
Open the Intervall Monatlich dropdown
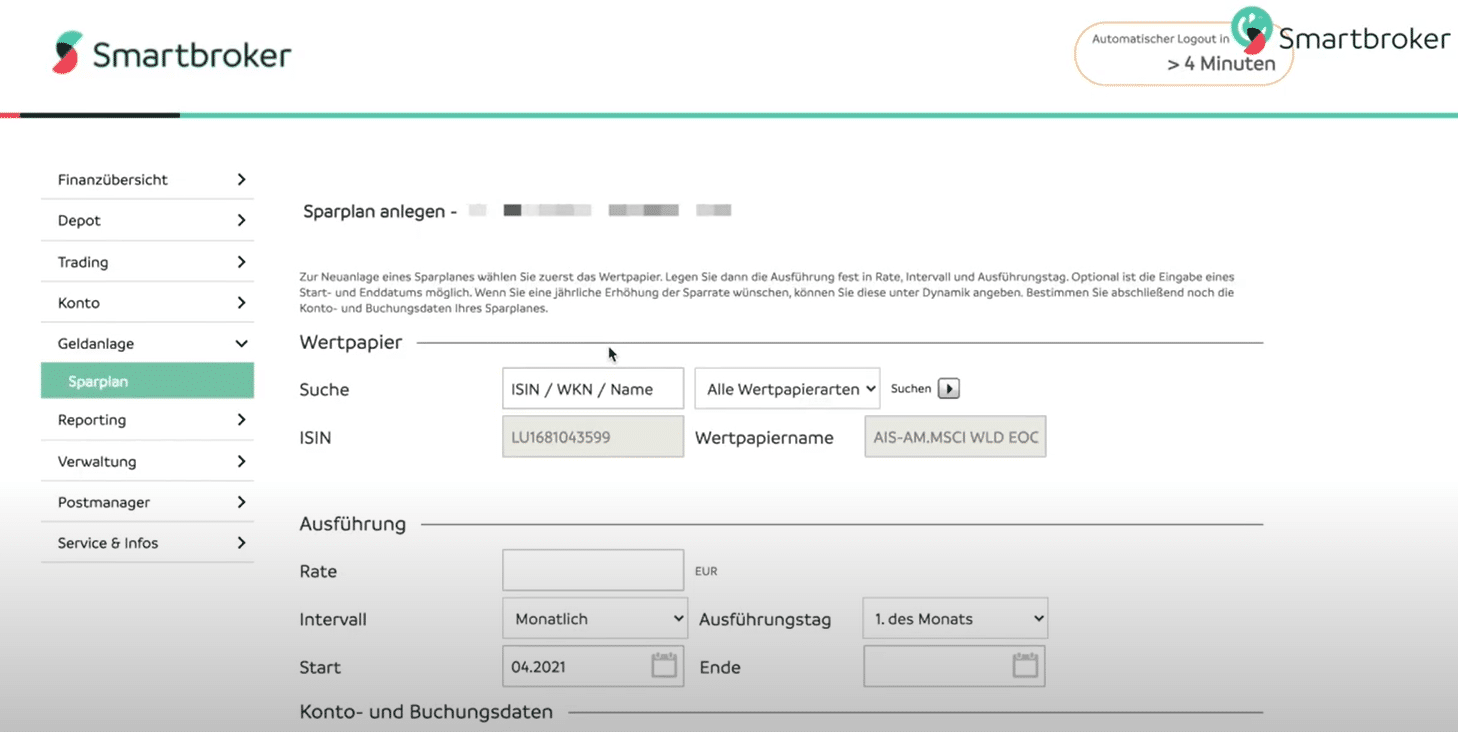[x=594, y=619]
